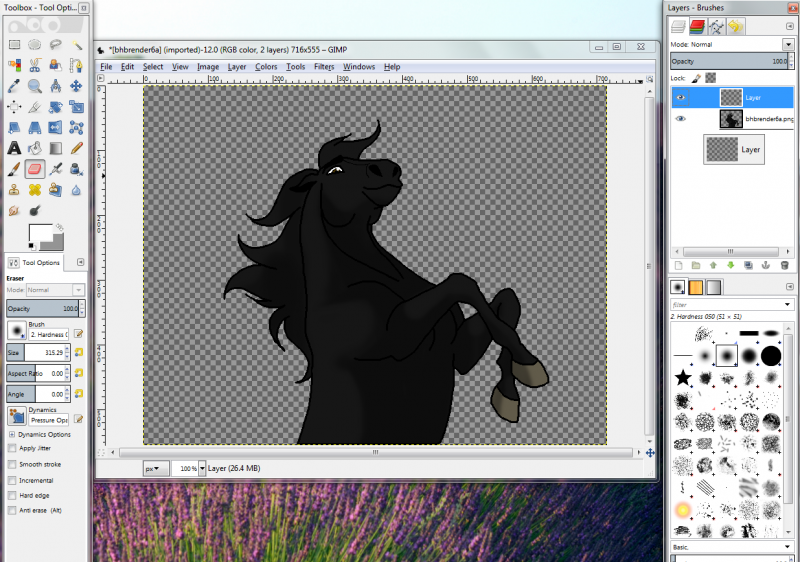Switch to the Channels tab

[x=697, y=27]
